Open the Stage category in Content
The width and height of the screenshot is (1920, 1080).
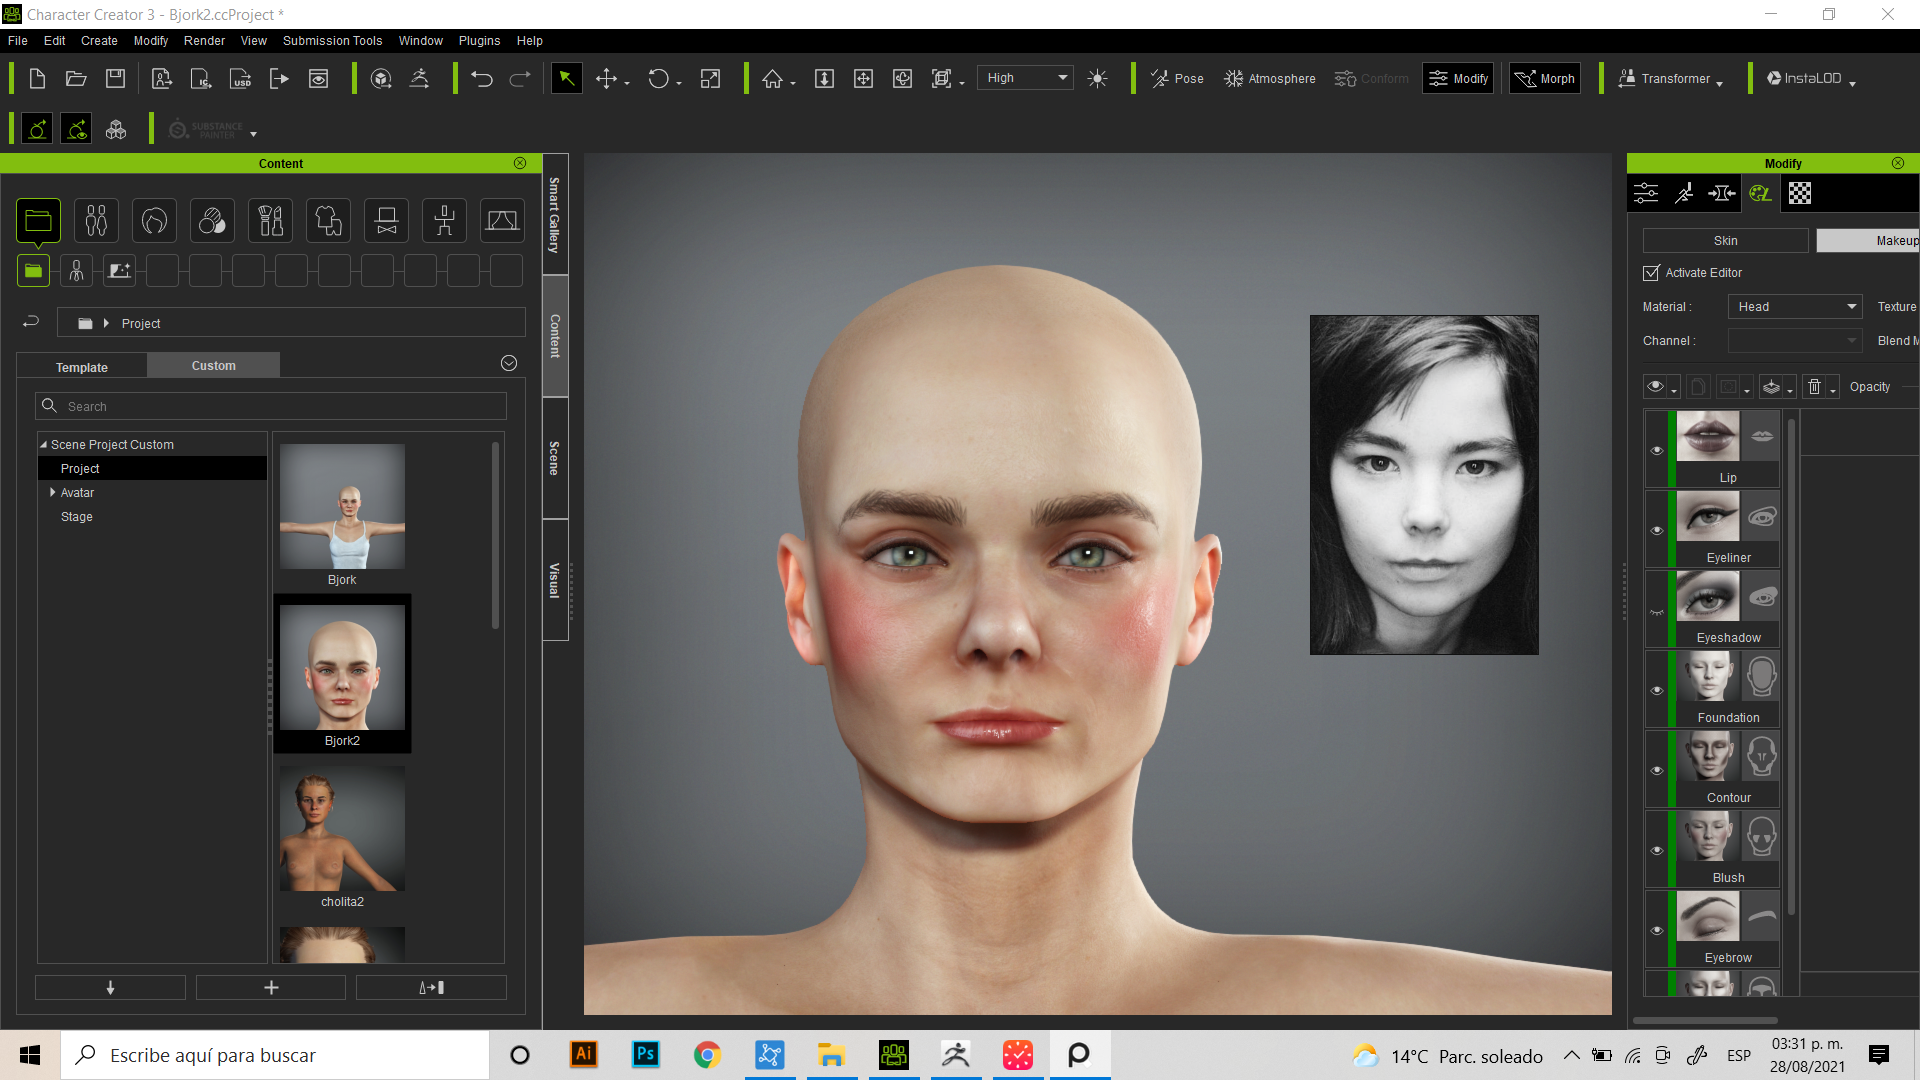coord(502,221)
